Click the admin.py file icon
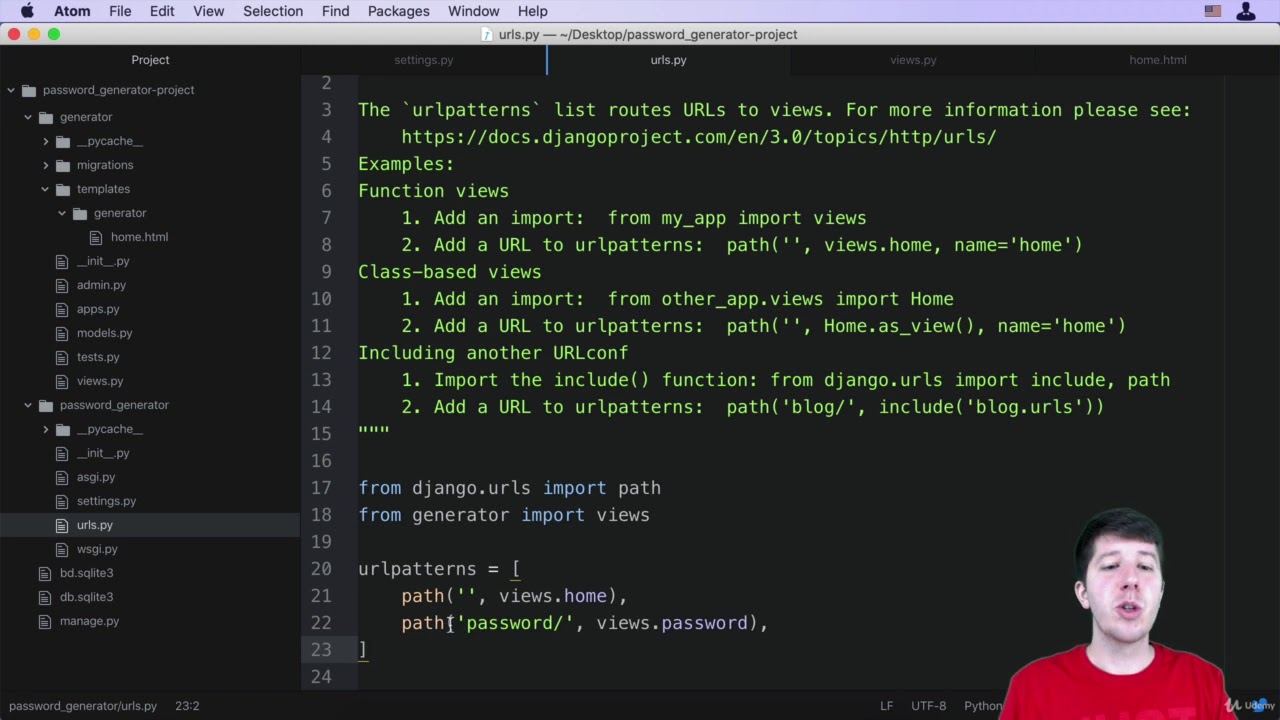Image resolution: width=1280 pixels, height=720 pixels. coord(62,285)
